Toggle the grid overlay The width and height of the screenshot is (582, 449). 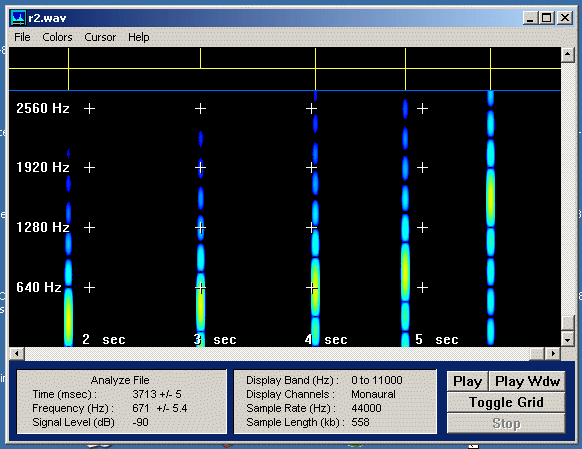tap(506, 402)
